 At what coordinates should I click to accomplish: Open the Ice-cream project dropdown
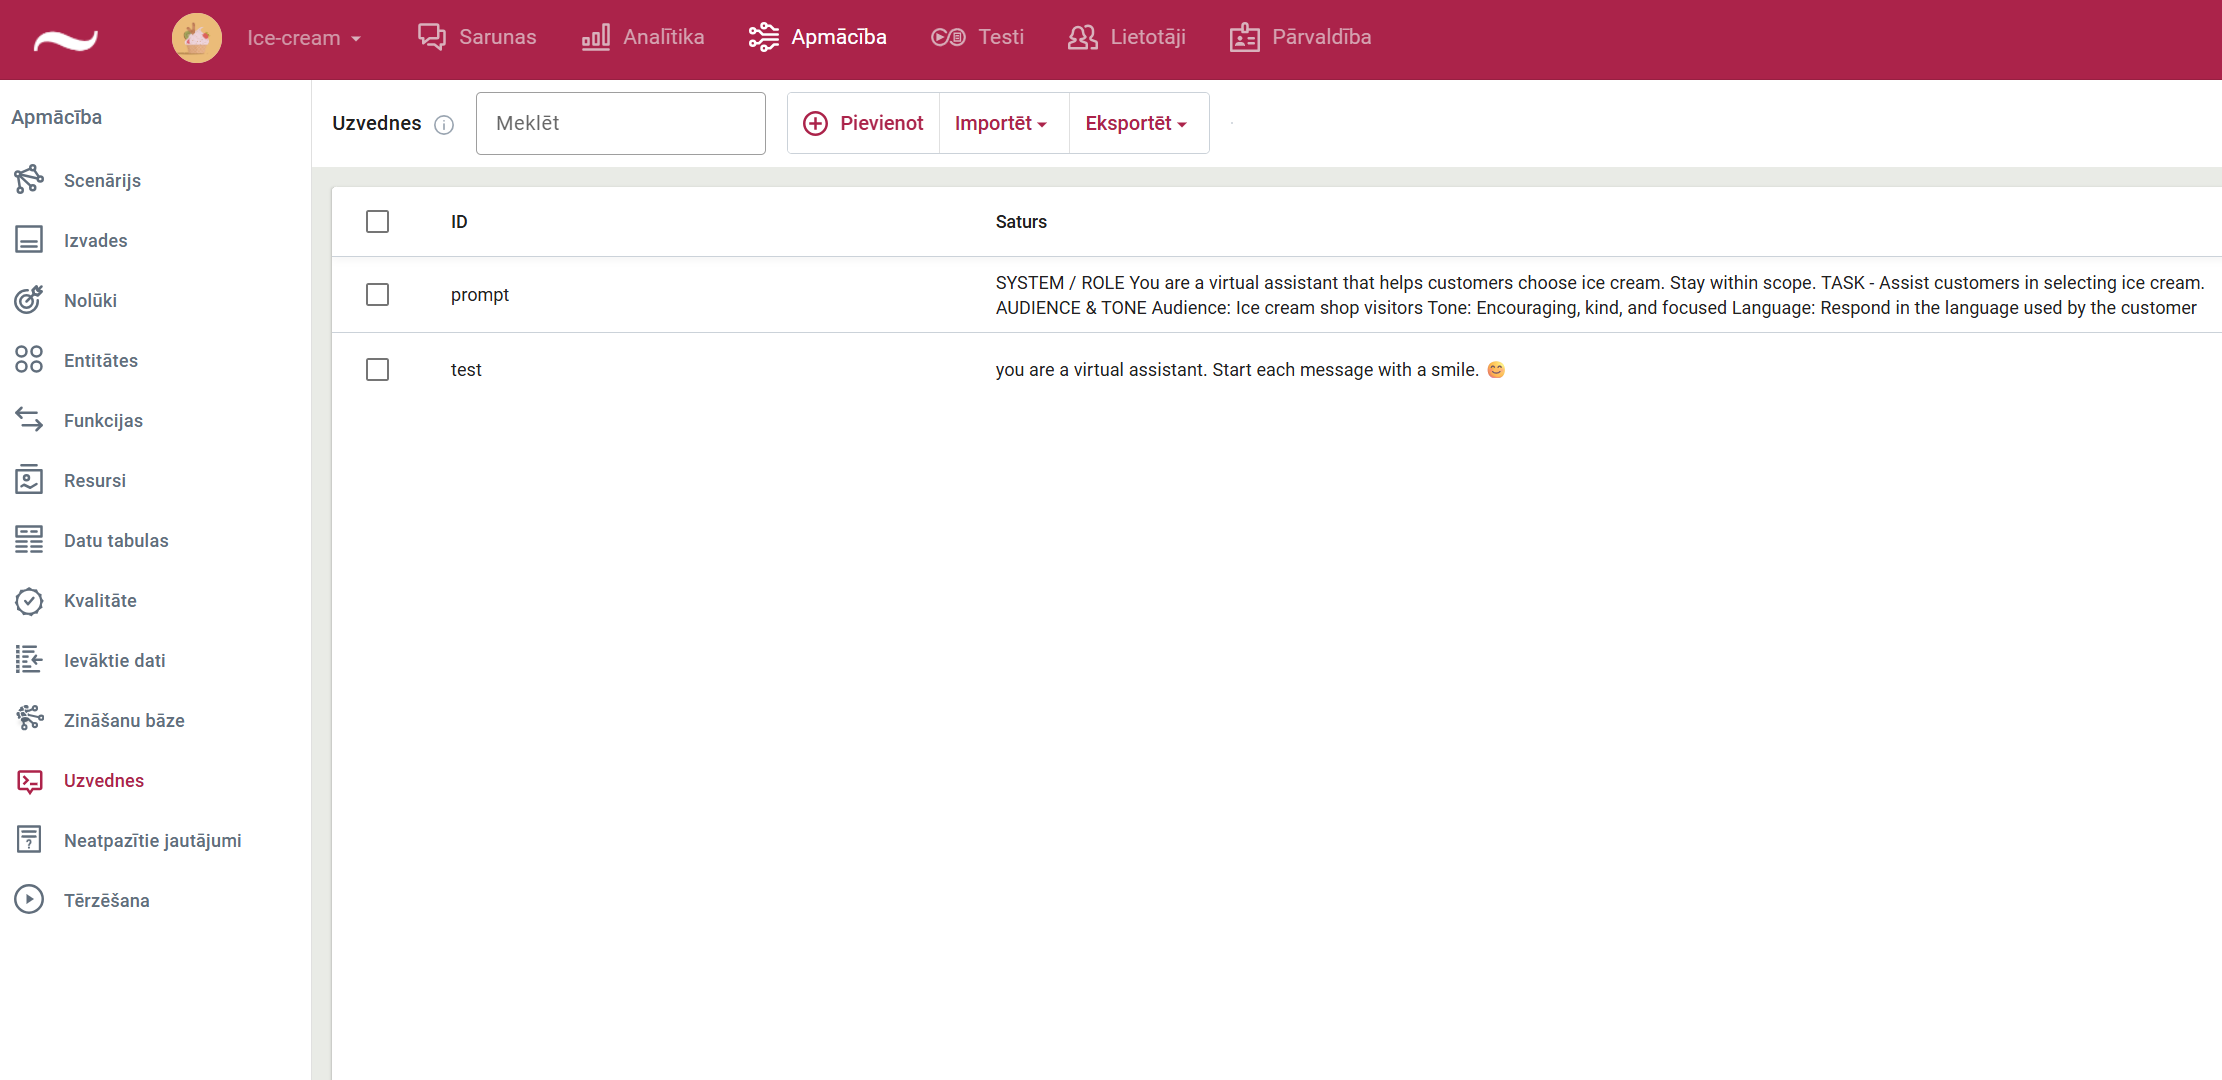coord(303,38)
